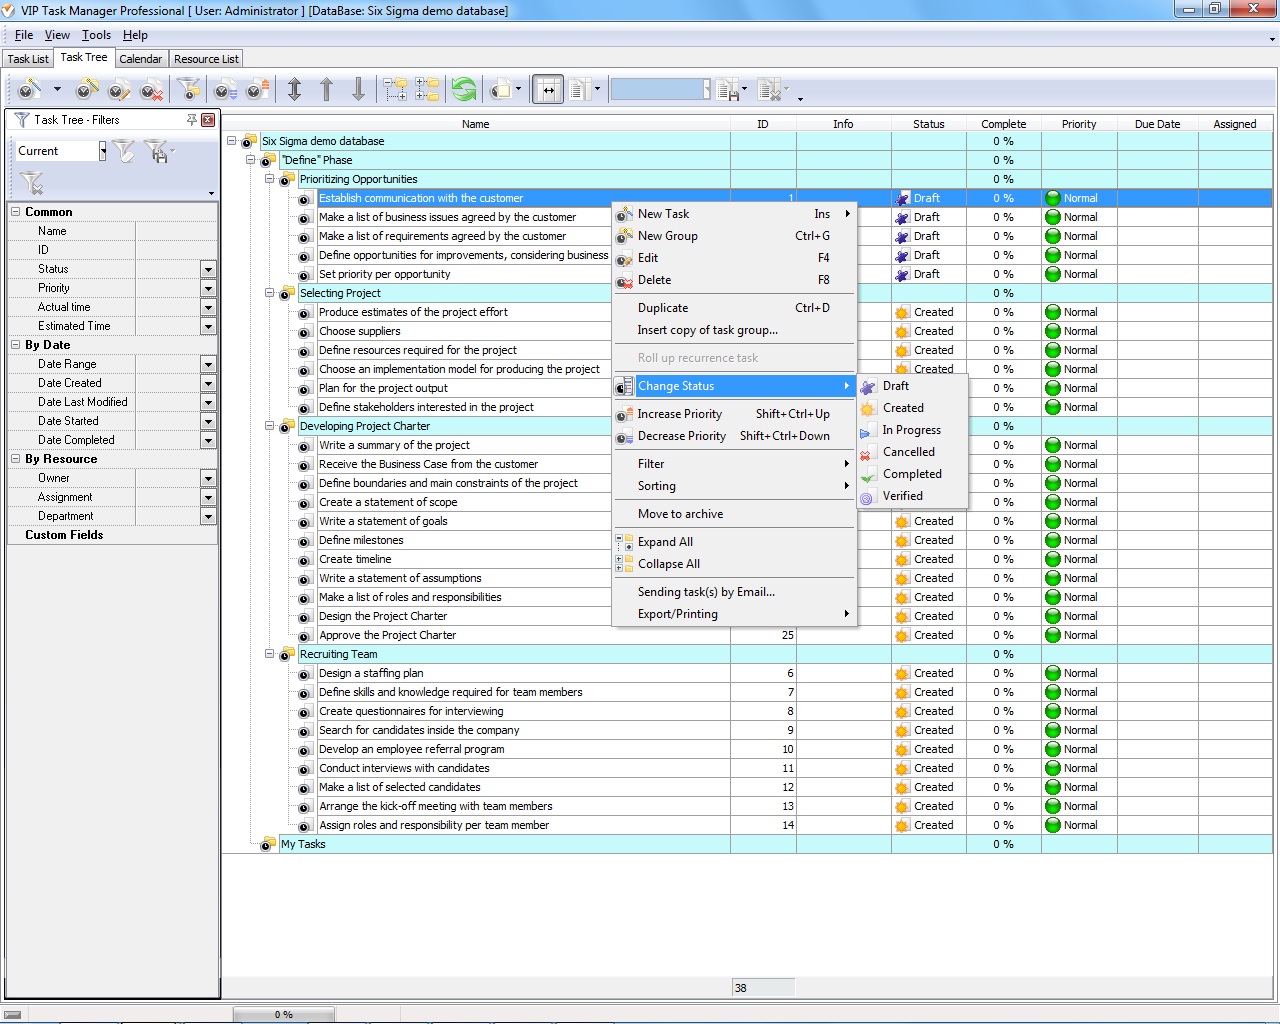Click the Due Date column header
Viewport: 1280px width, 1024px height.
[1157, 124]
